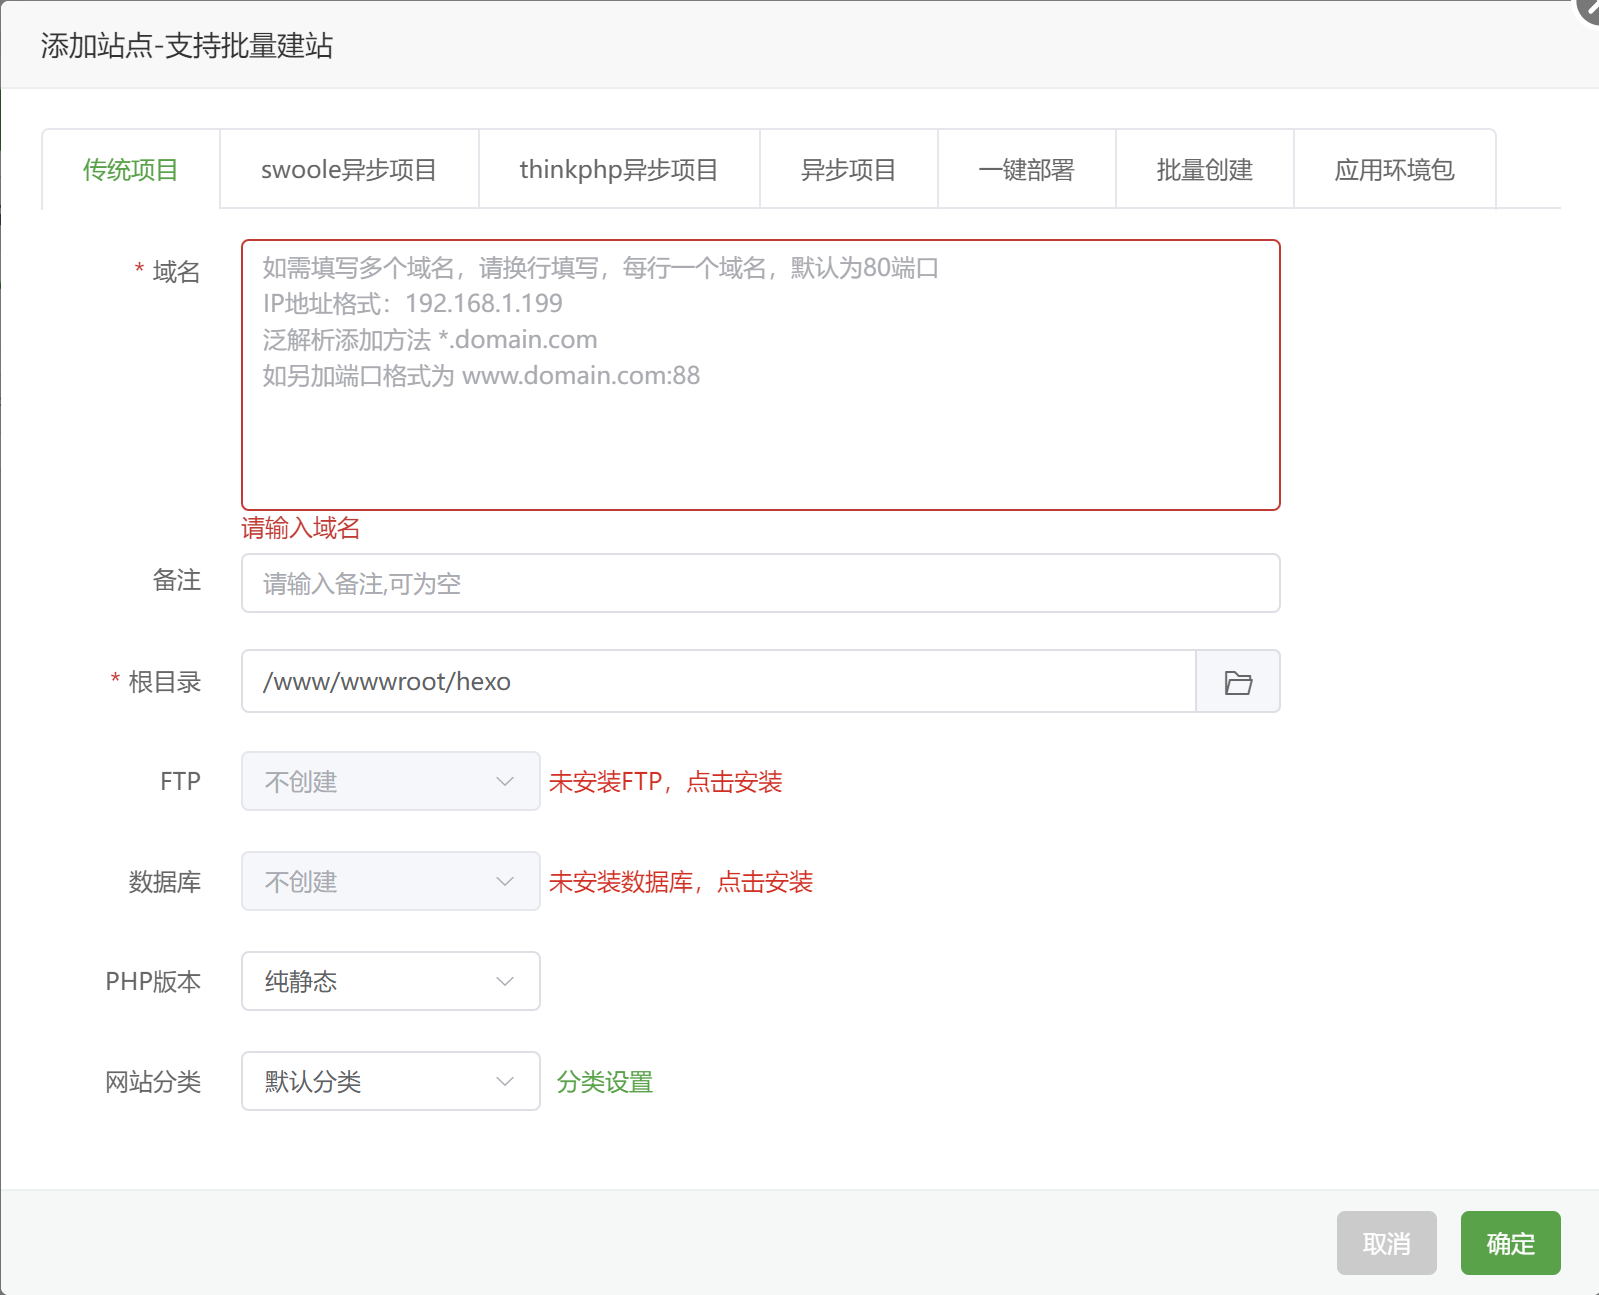1599x1295 pixels.
Task: Focus the 域名 domain text area
Action: [761, 375]
